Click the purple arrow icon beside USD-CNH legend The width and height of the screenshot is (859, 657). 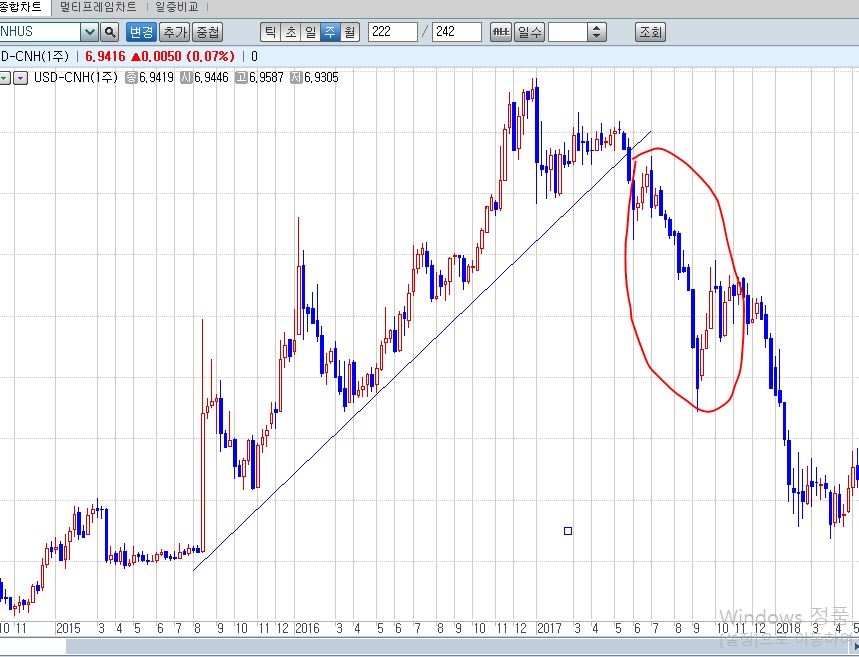tap(20, 77)
